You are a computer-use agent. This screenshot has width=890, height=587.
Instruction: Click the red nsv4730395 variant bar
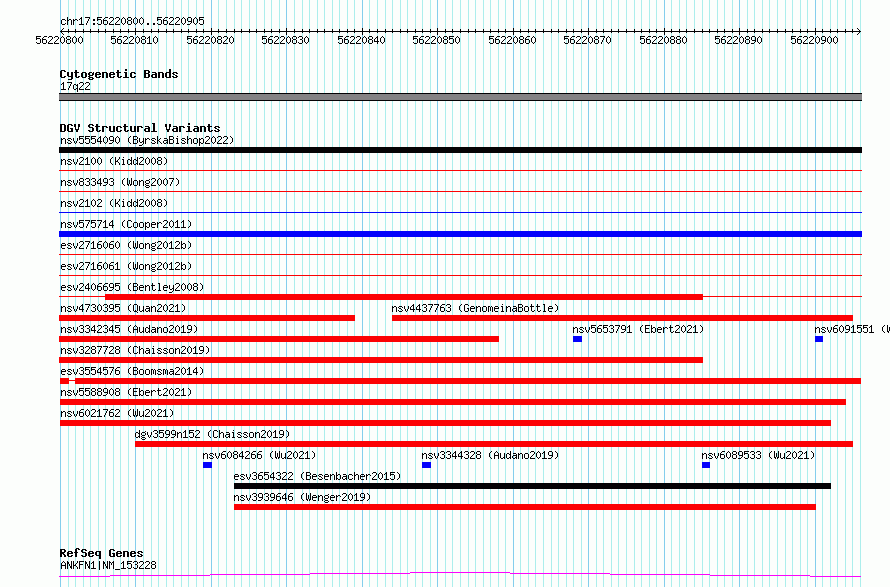click(x=207, y=318)
